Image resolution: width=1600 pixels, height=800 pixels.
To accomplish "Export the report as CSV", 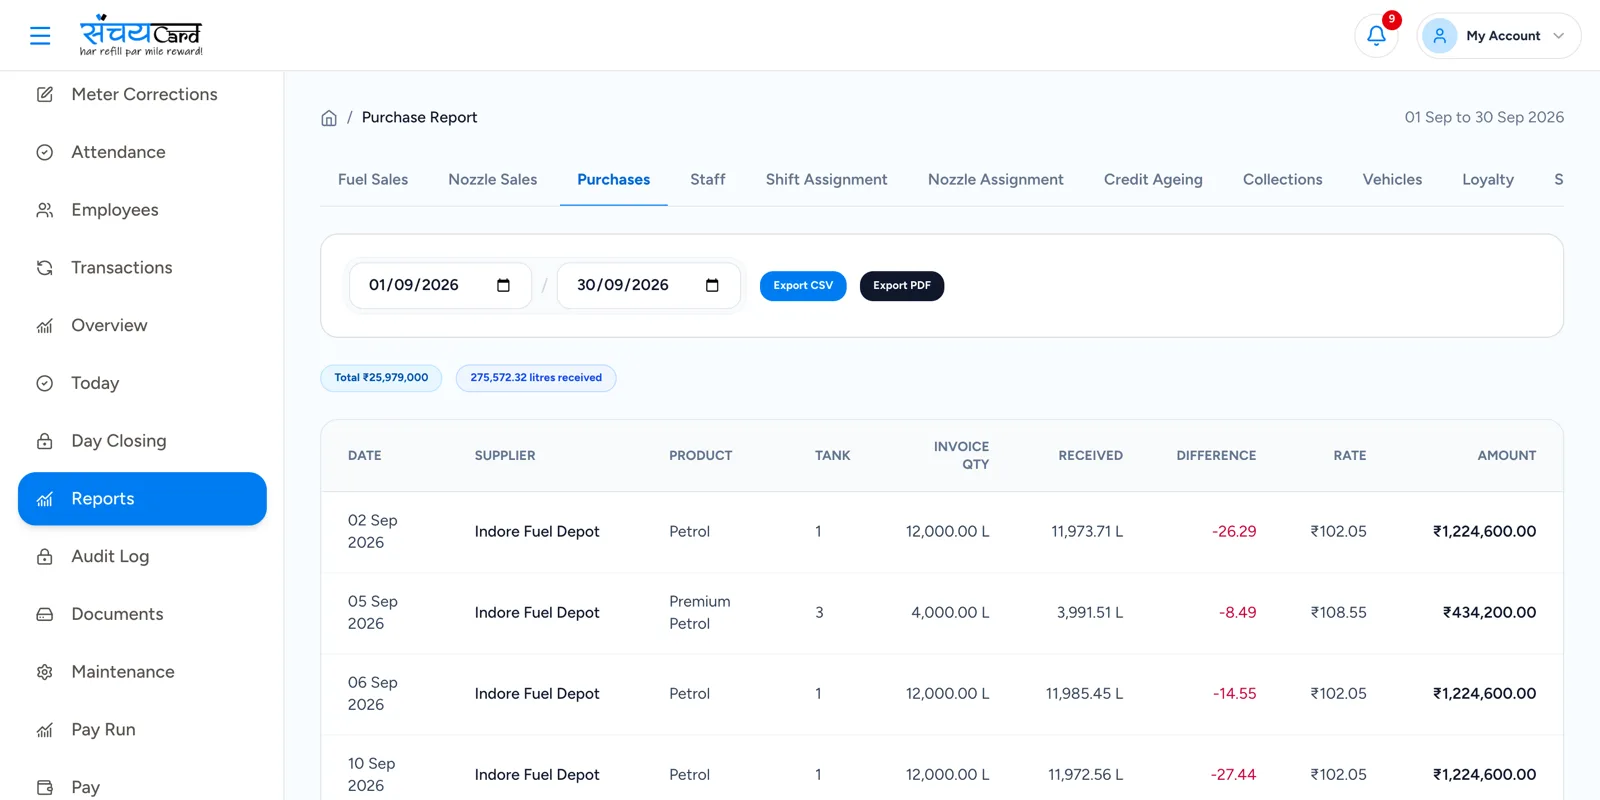I will 803,286.
